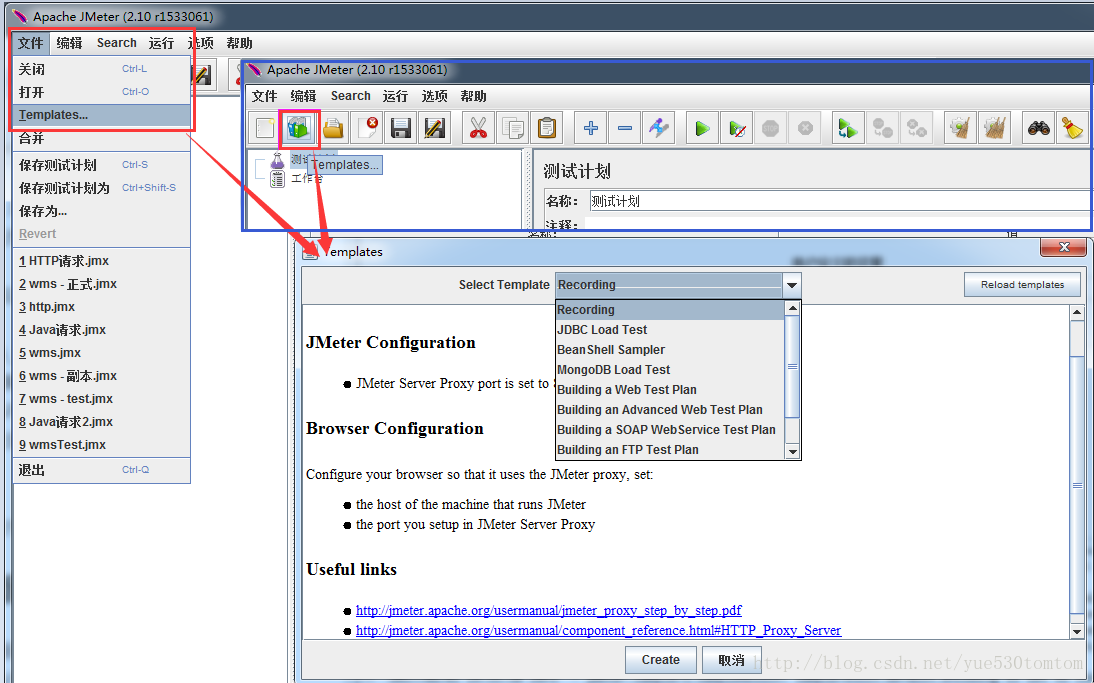Click the Open folder toolbar icon
The width and height of the screenshot is (1094, 683).
[334, 128]
